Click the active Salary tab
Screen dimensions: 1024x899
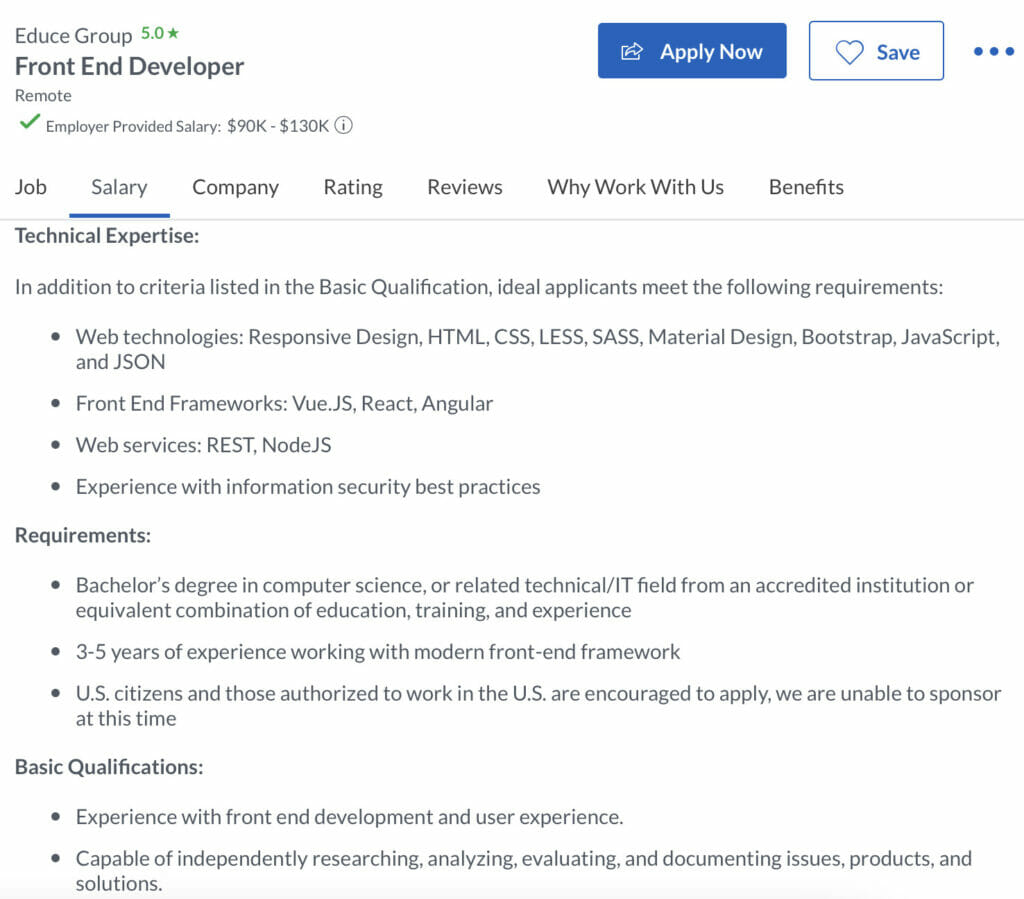[119, 187]
